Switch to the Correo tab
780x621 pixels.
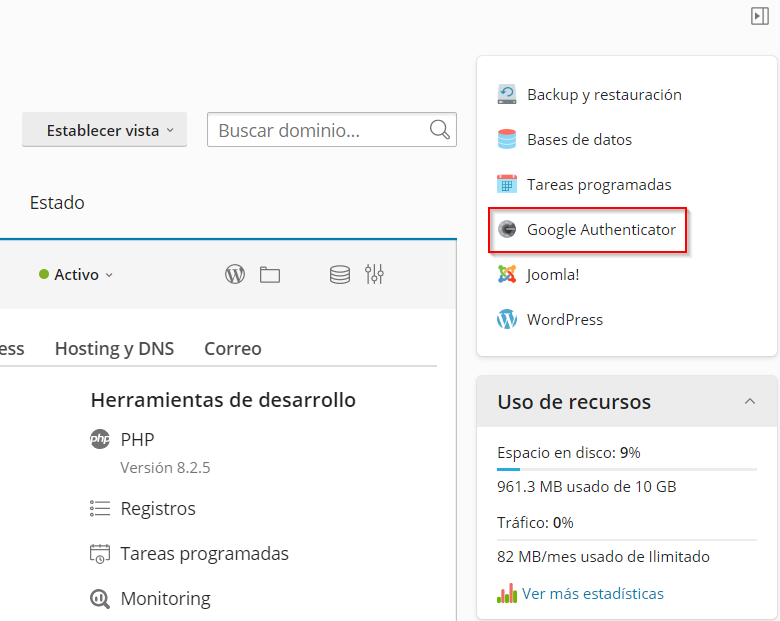click(x=233, y=349)
